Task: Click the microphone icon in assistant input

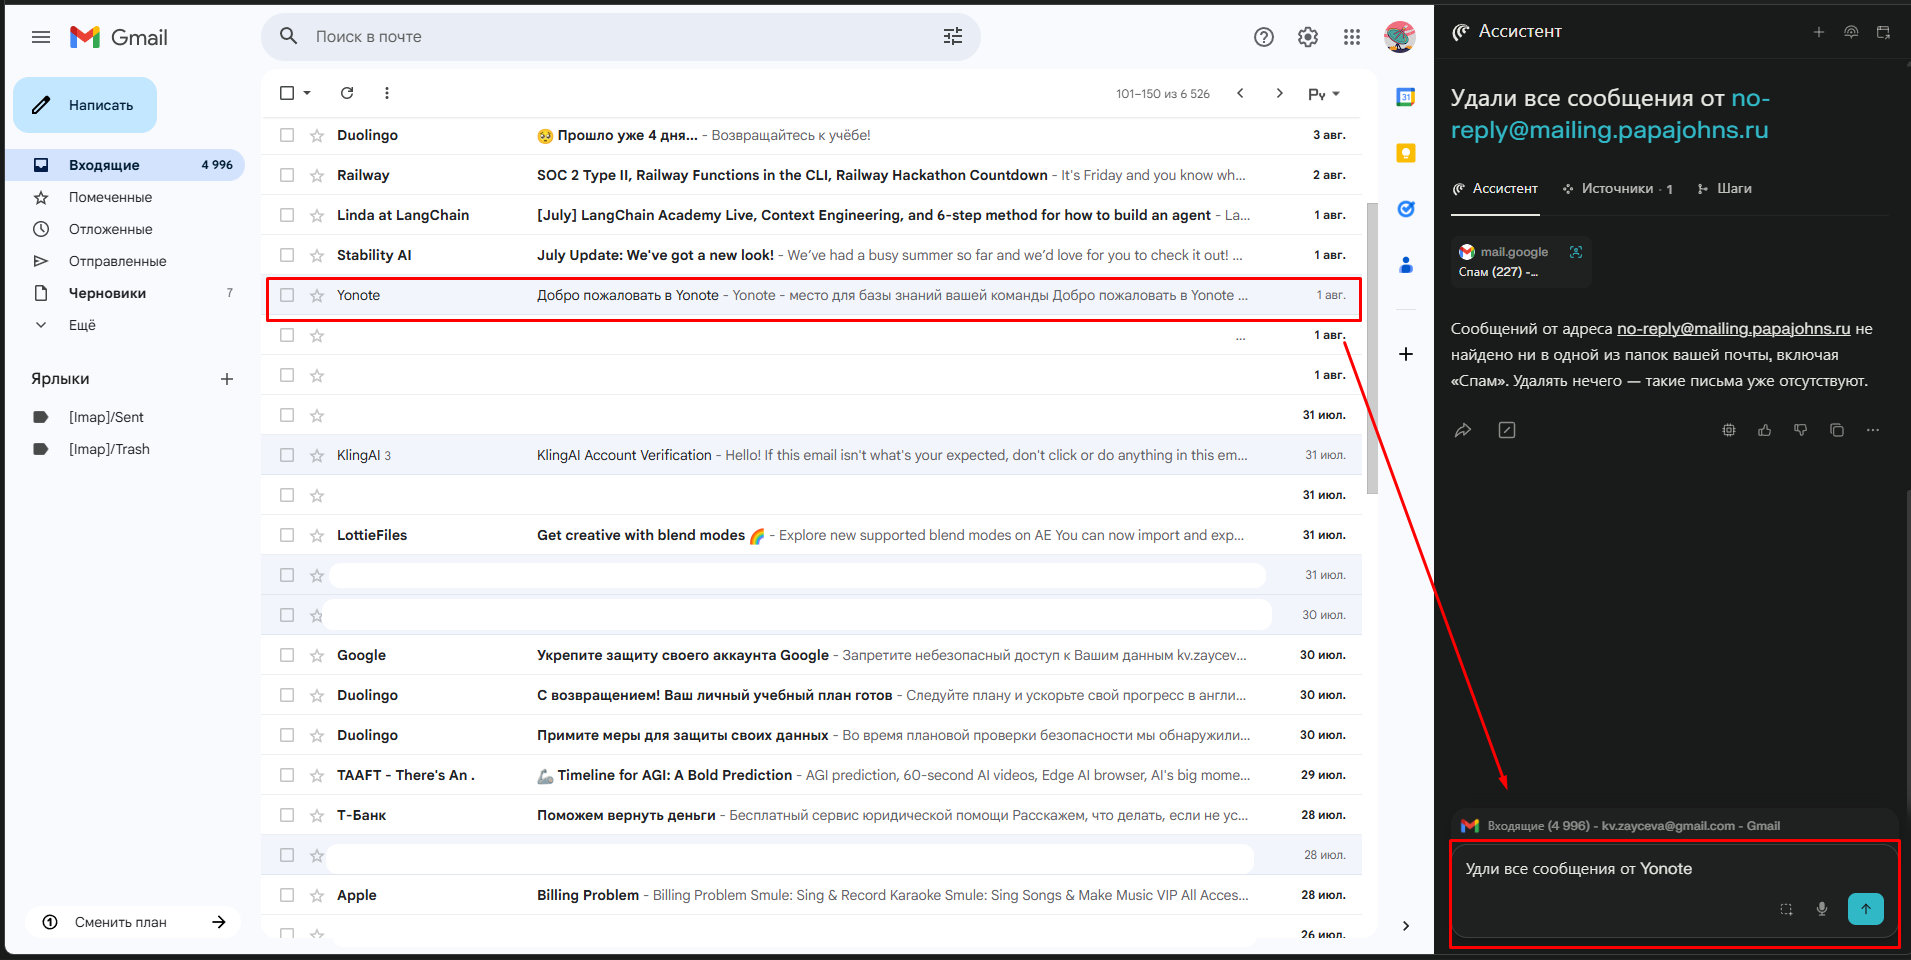Action: [x=1821, y=909]
